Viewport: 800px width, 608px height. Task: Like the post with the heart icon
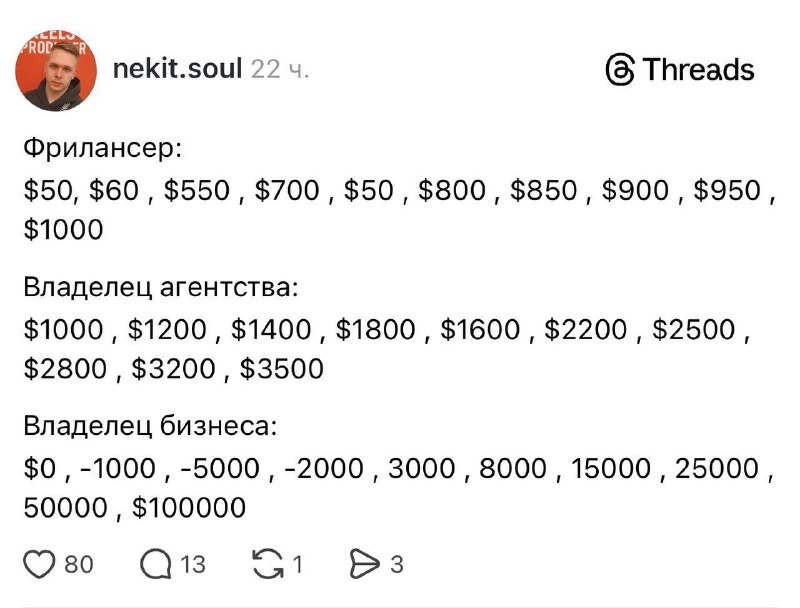pos(39,565)
